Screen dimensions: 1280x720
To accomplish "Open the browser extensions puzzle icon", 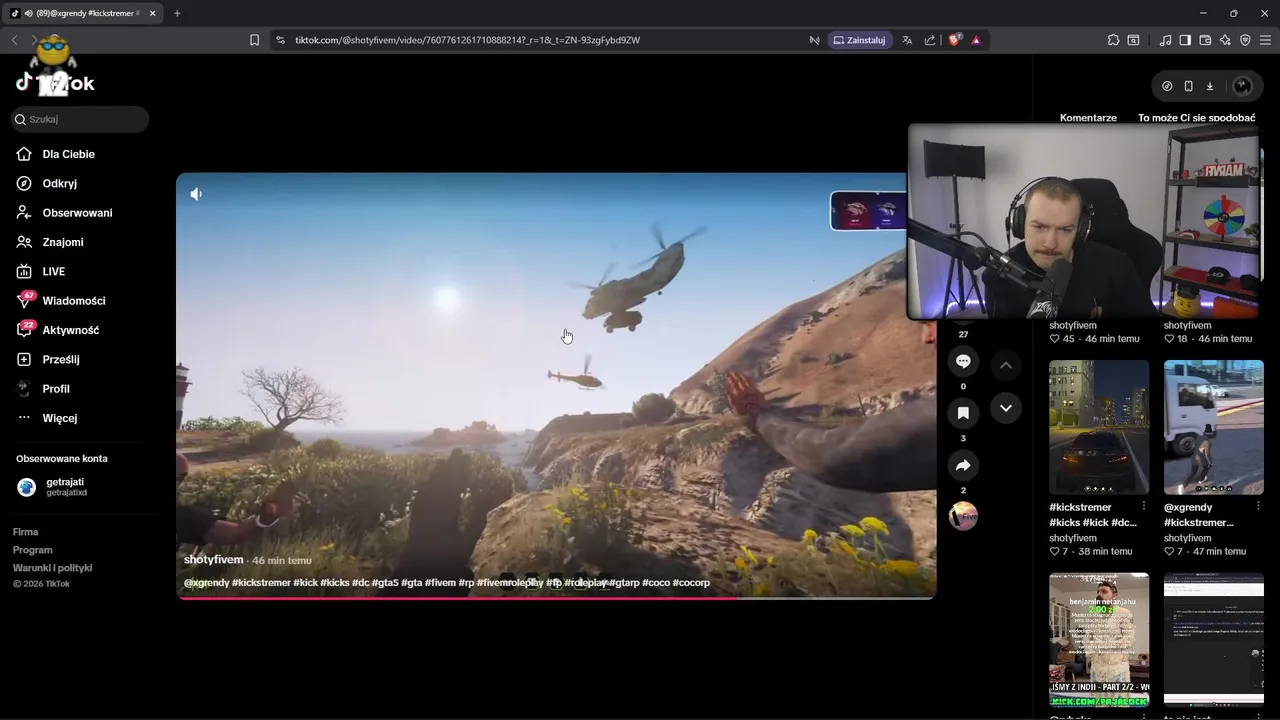I will click(1113, 40).
